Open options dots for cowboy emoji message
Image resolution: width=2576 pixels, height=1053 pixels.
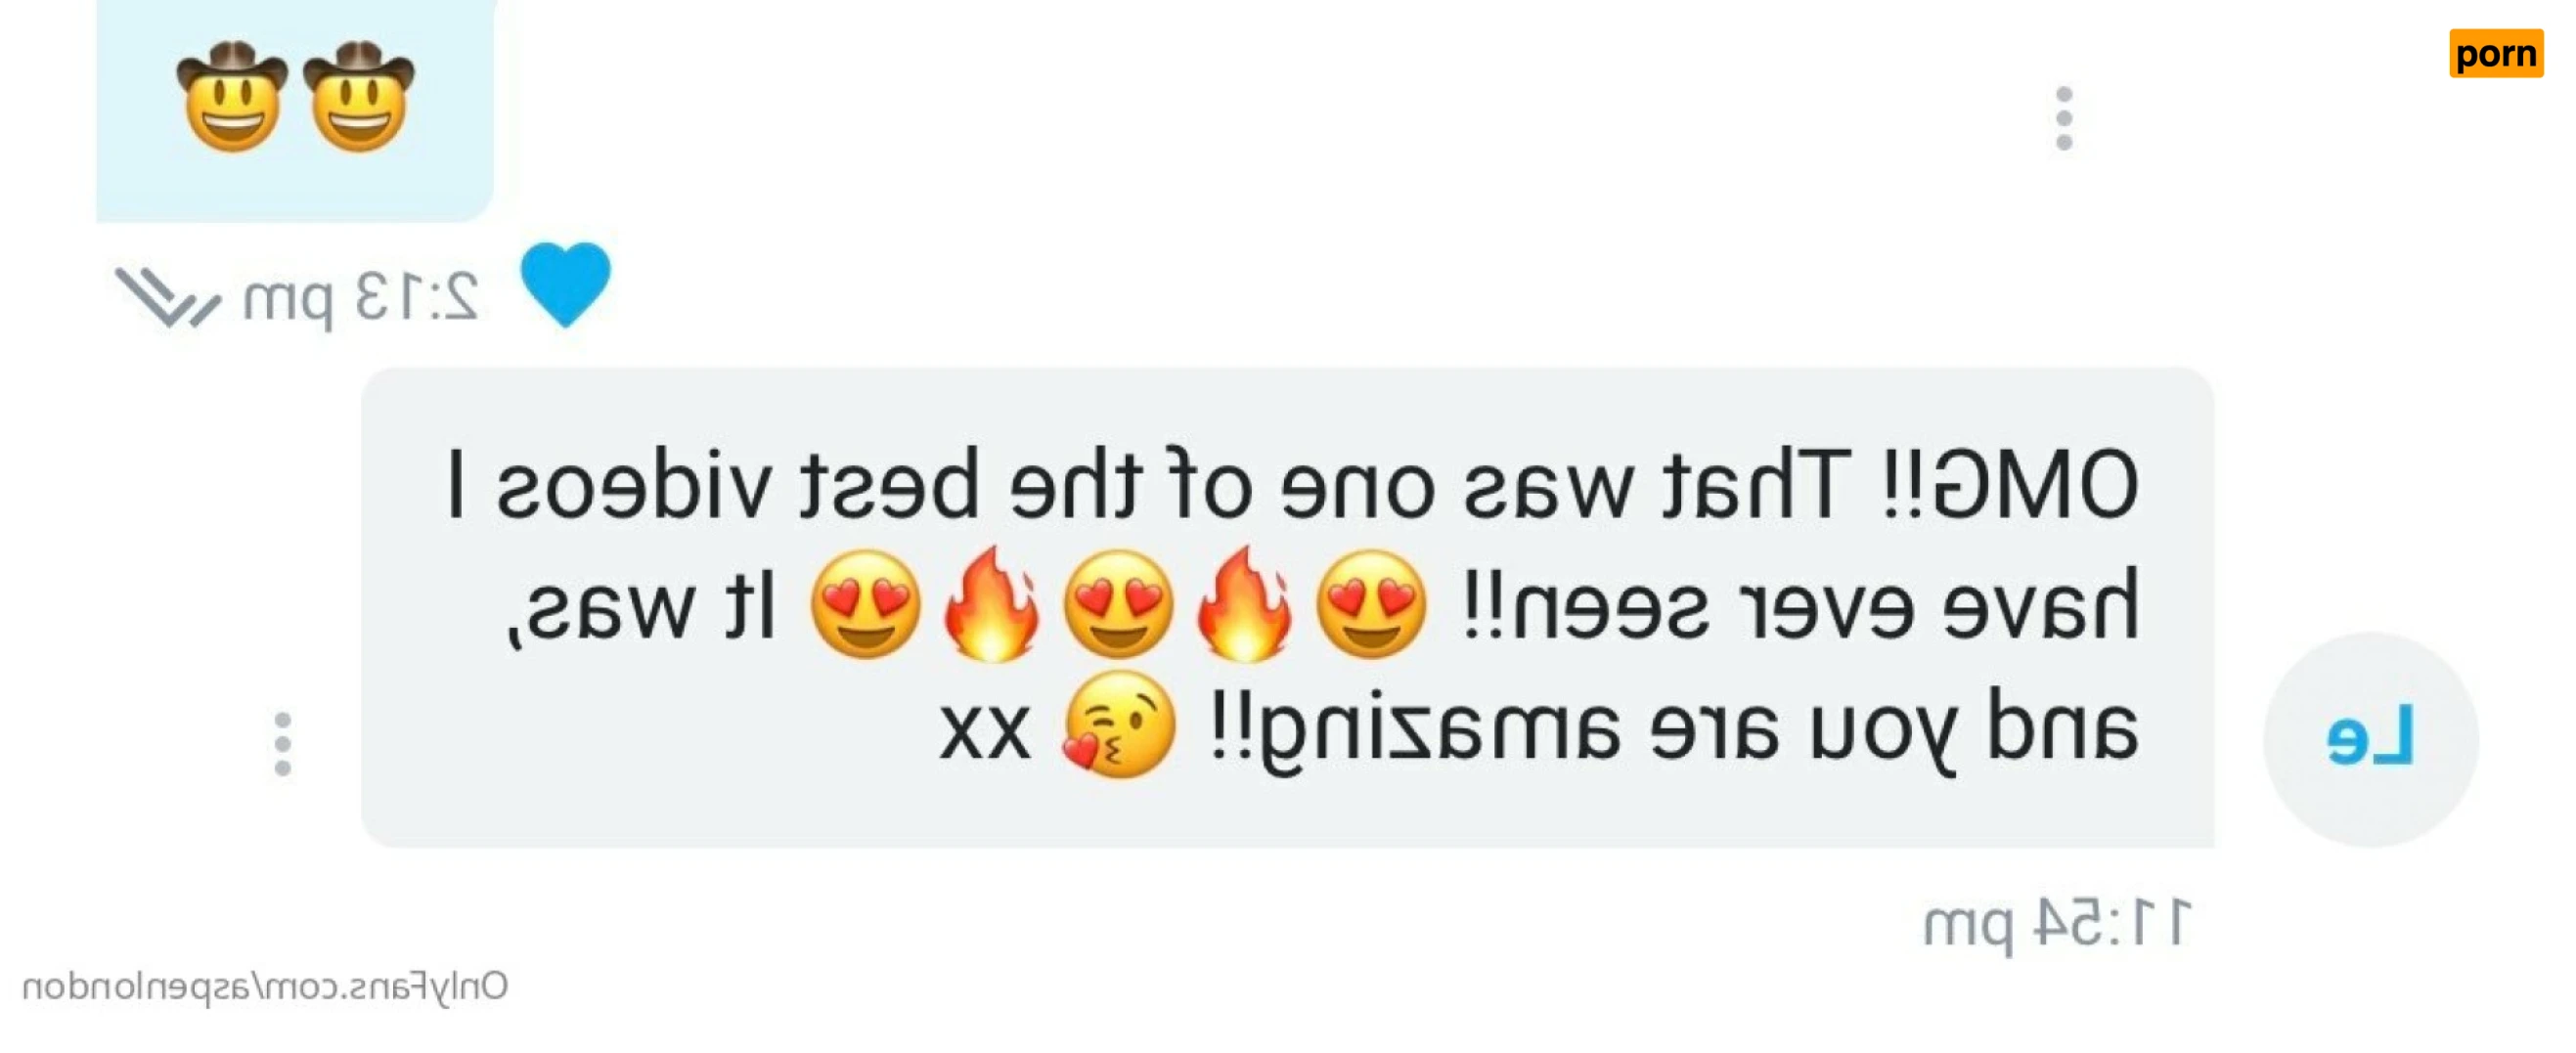2064,119
